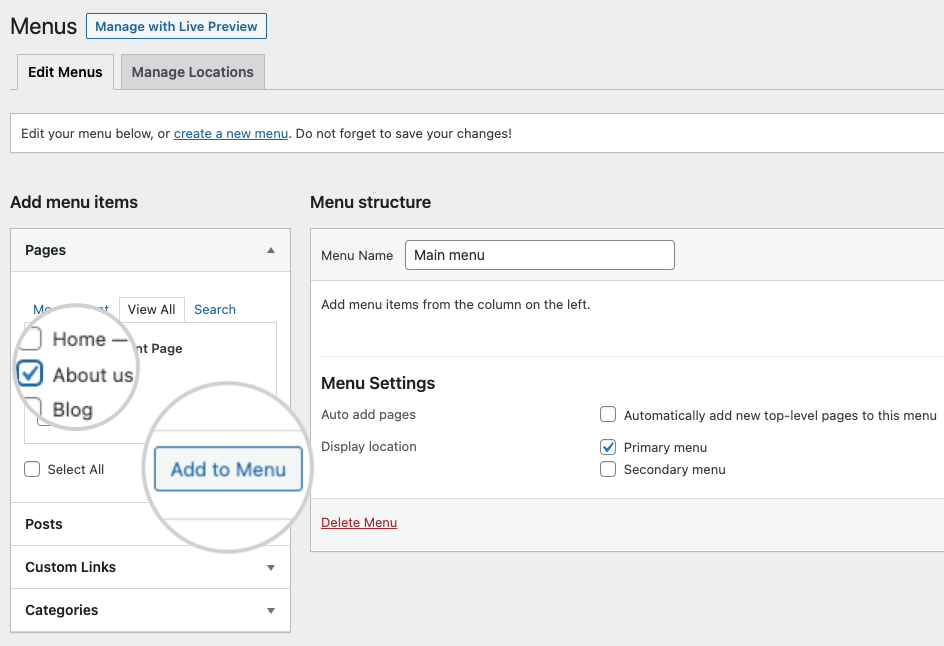The image size is (944, 646).
Task: Check the Select All checkbox
Action: point(32,469)
